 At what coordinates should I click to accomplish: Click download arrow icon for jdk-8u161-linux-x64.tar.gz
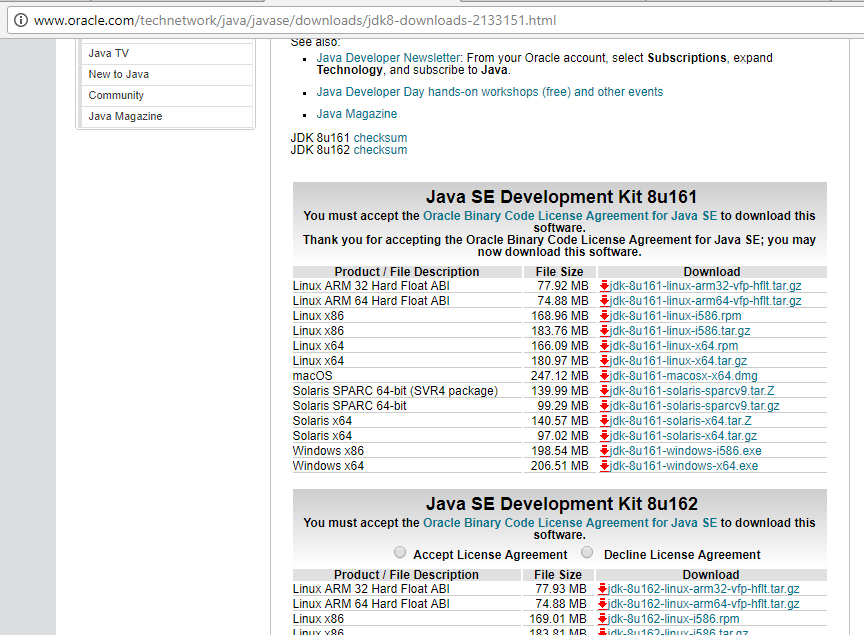click(x=604, y=360)
